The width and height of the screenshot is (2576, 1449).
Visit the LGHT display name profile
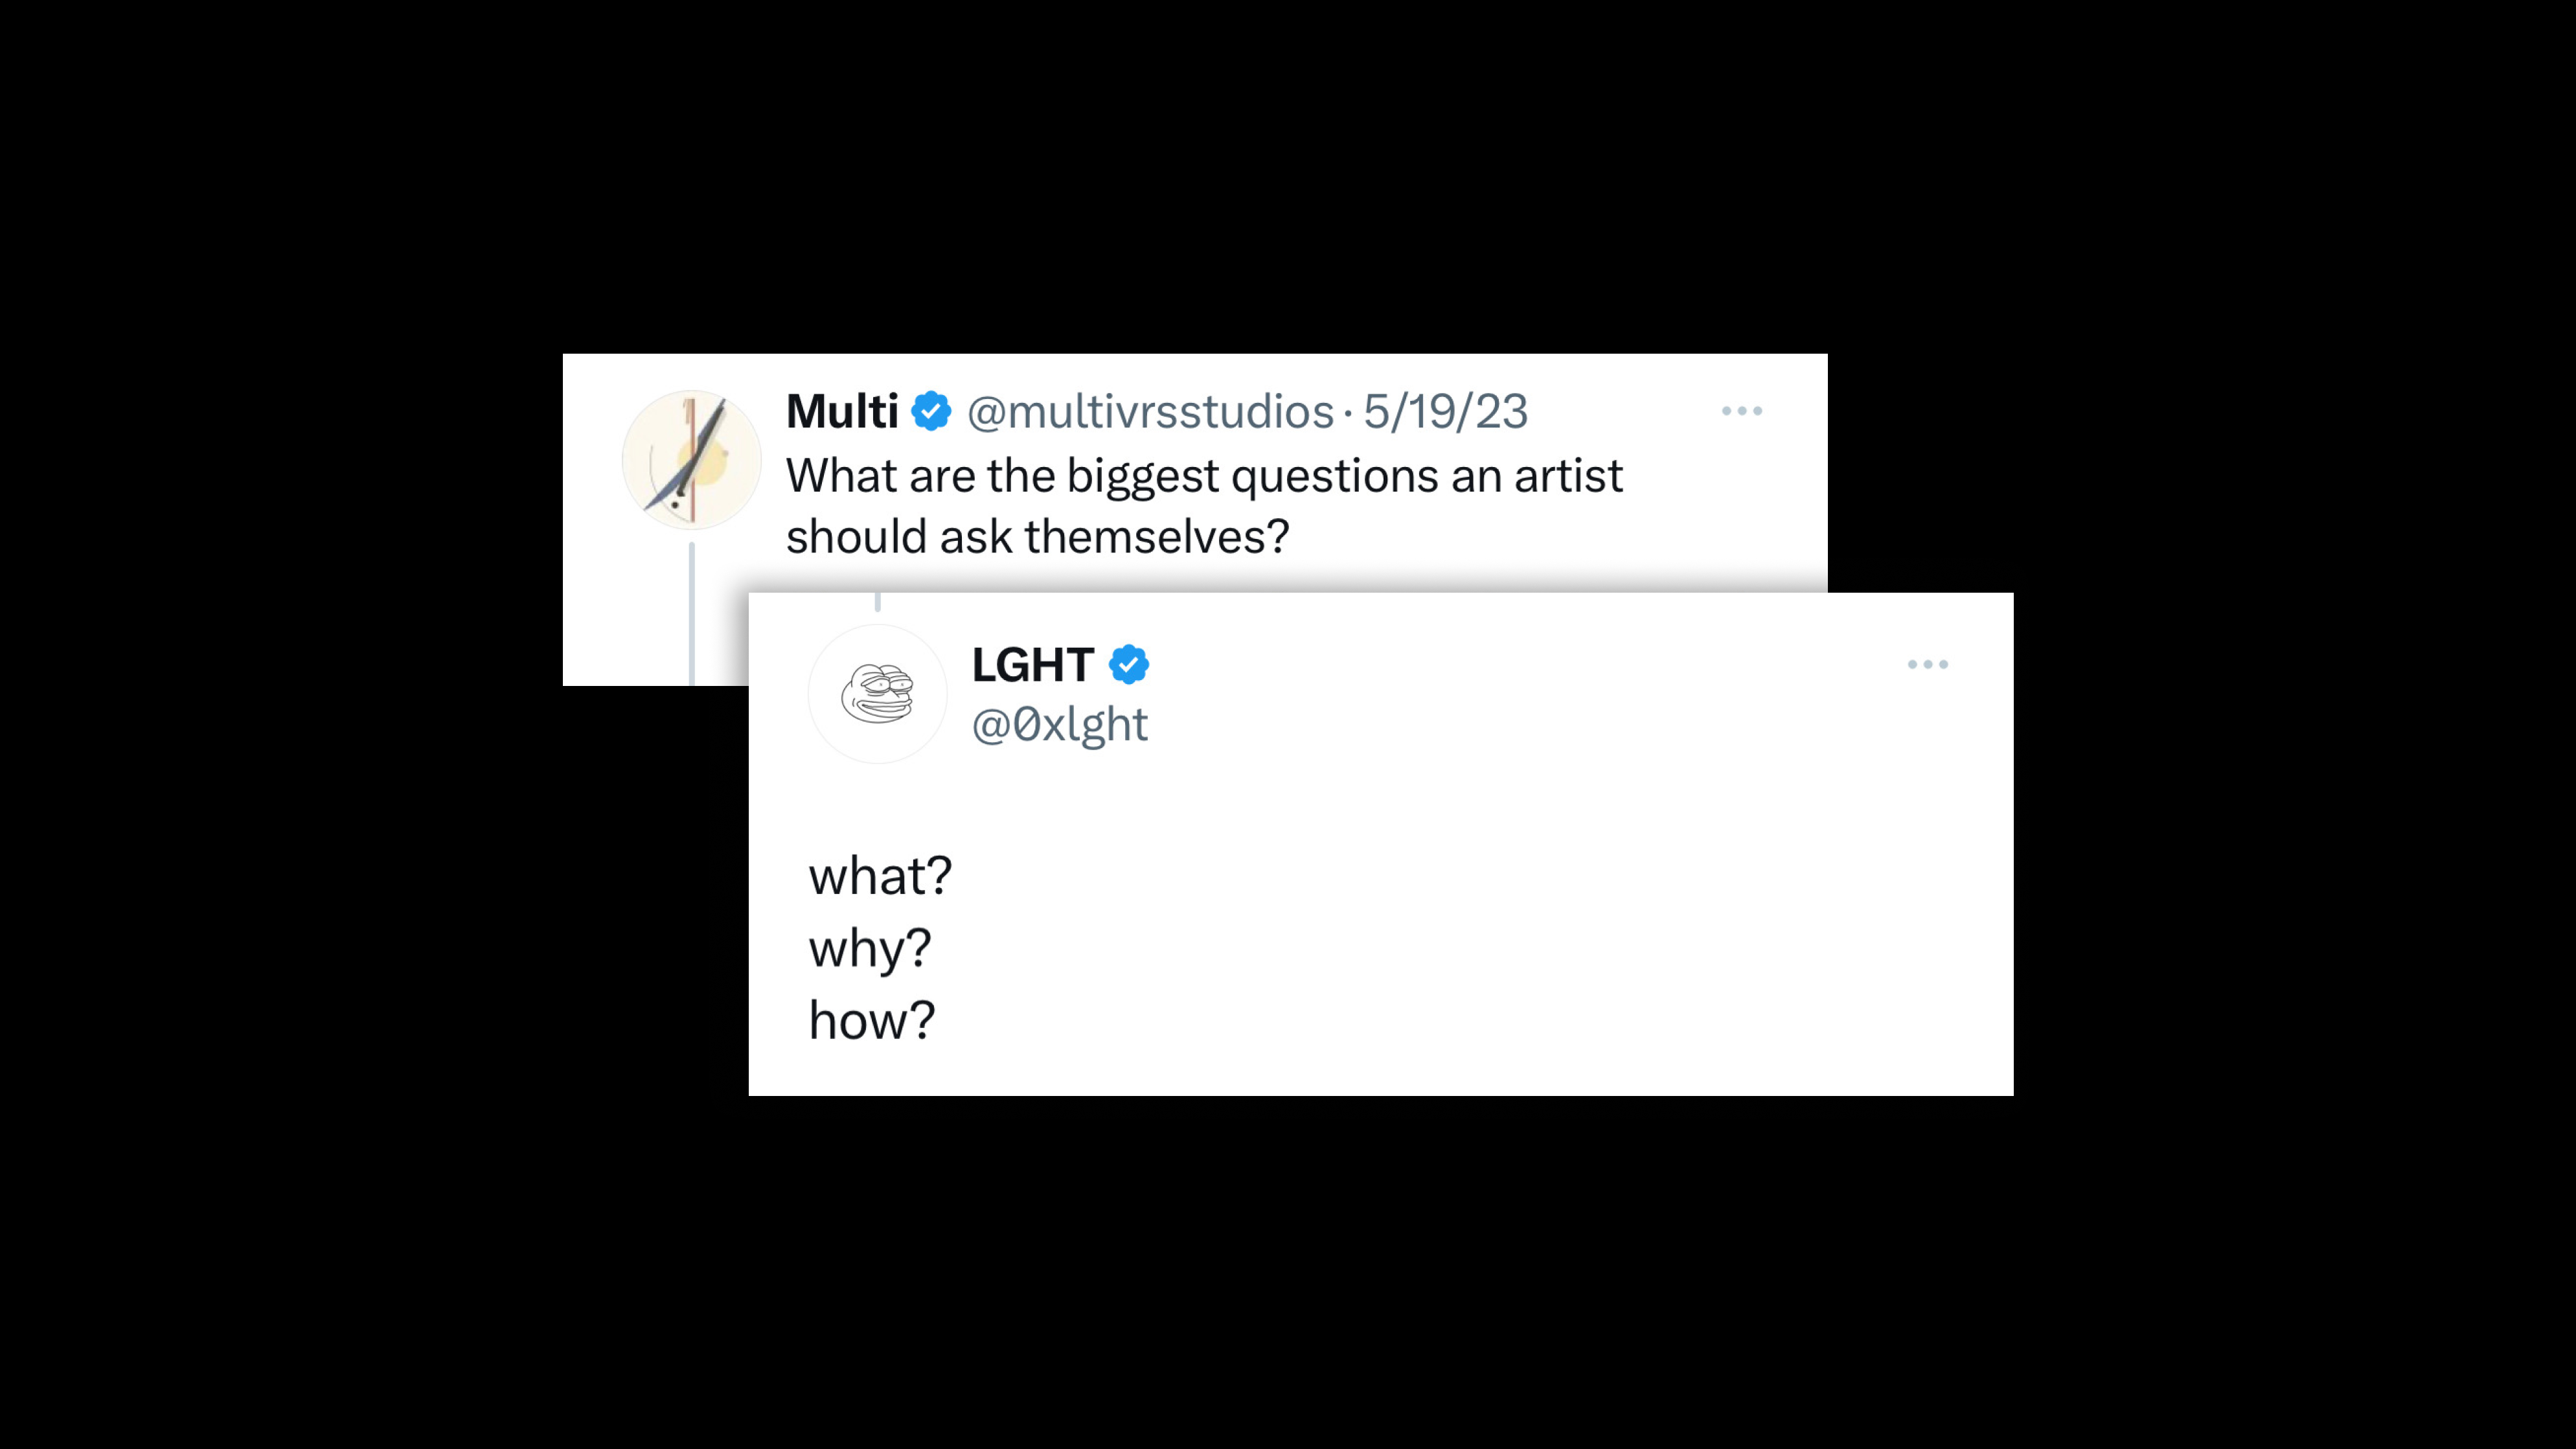tap(1032, 665)
